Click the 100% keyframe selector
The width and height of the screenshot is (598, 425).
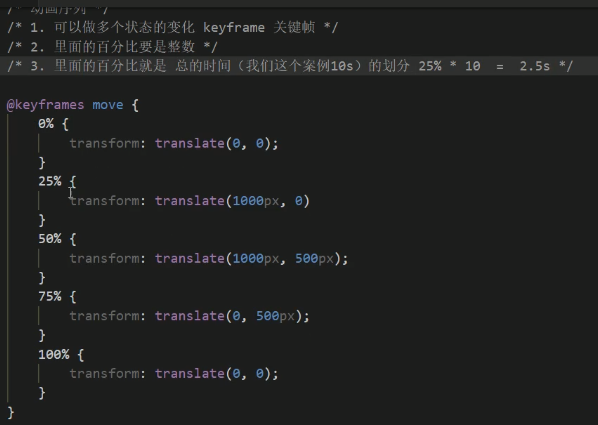[x=54, y=354]
